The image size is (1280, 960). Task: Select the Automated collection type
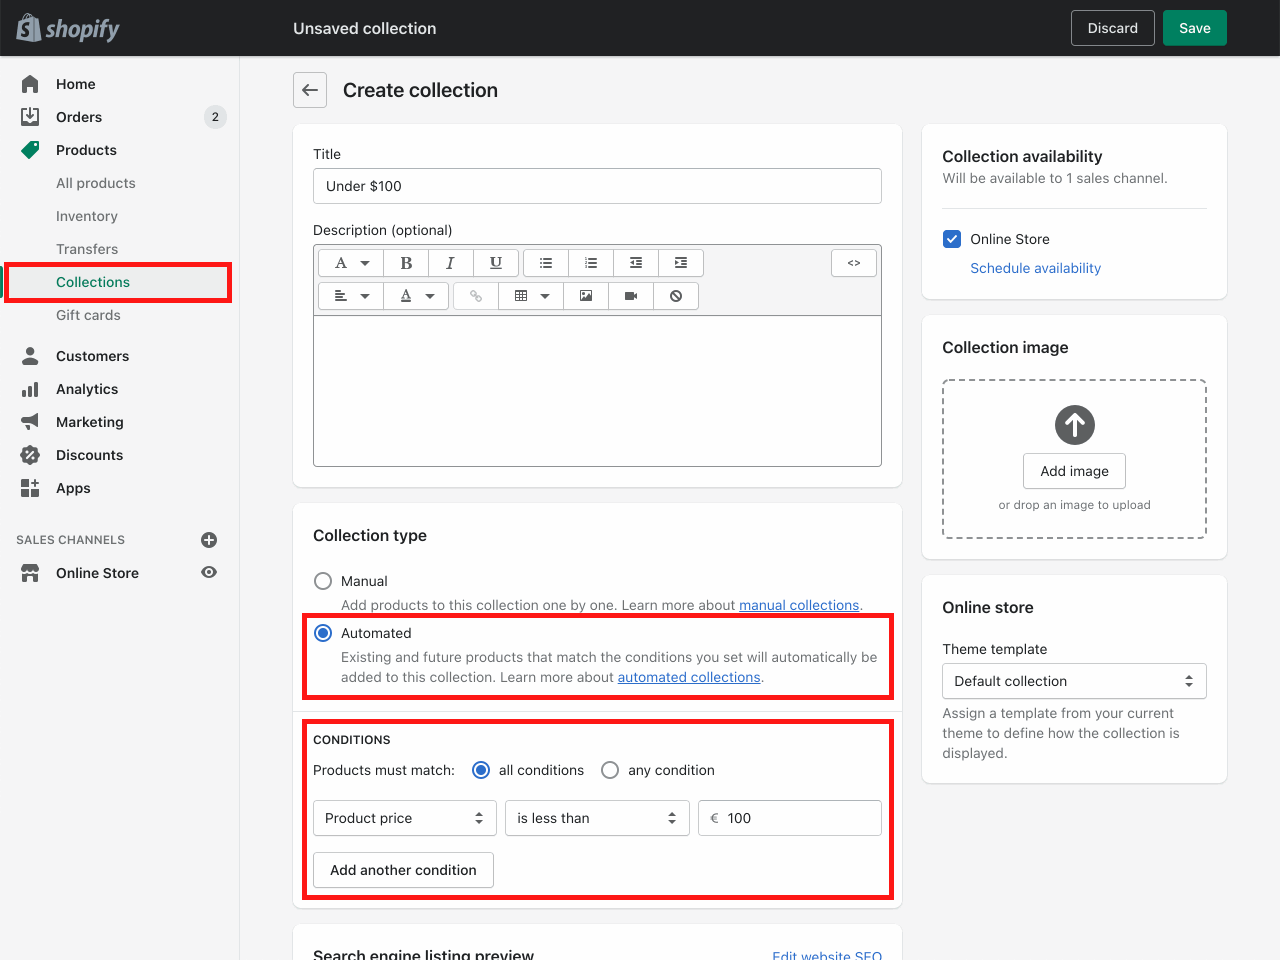pos(322,632)
